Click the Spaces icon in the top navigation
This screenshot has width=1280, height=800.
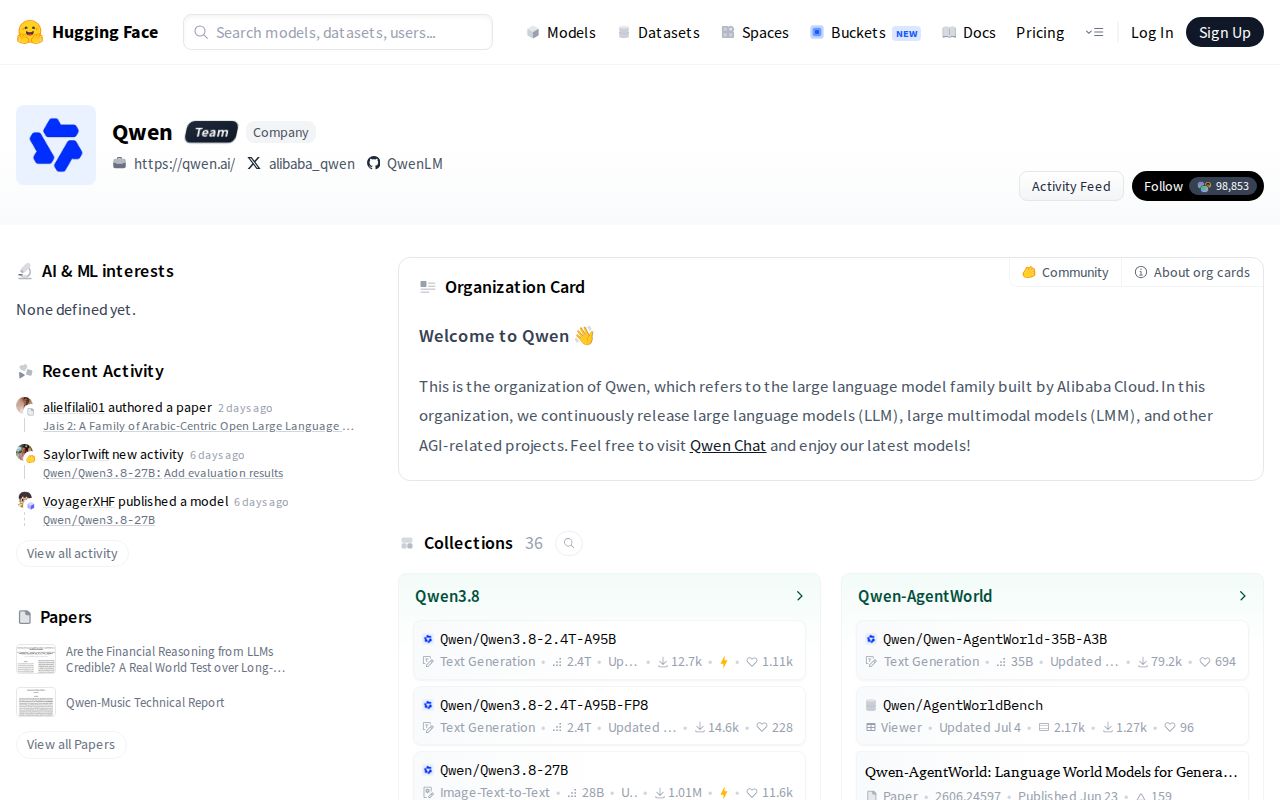[x=728, y=32]
